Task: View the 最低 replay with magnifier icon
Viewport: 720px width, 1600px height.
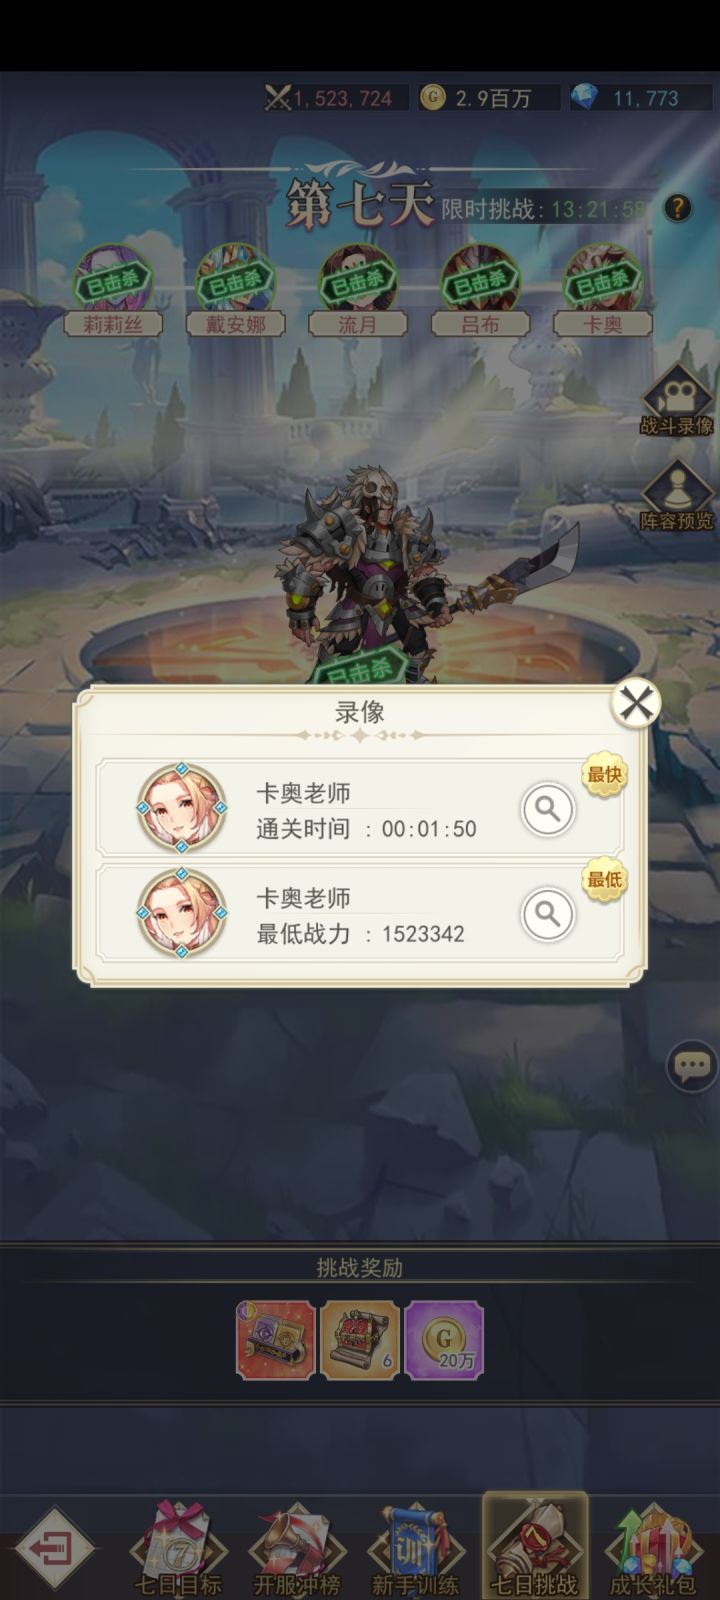Action: click(x=548, y=914)
